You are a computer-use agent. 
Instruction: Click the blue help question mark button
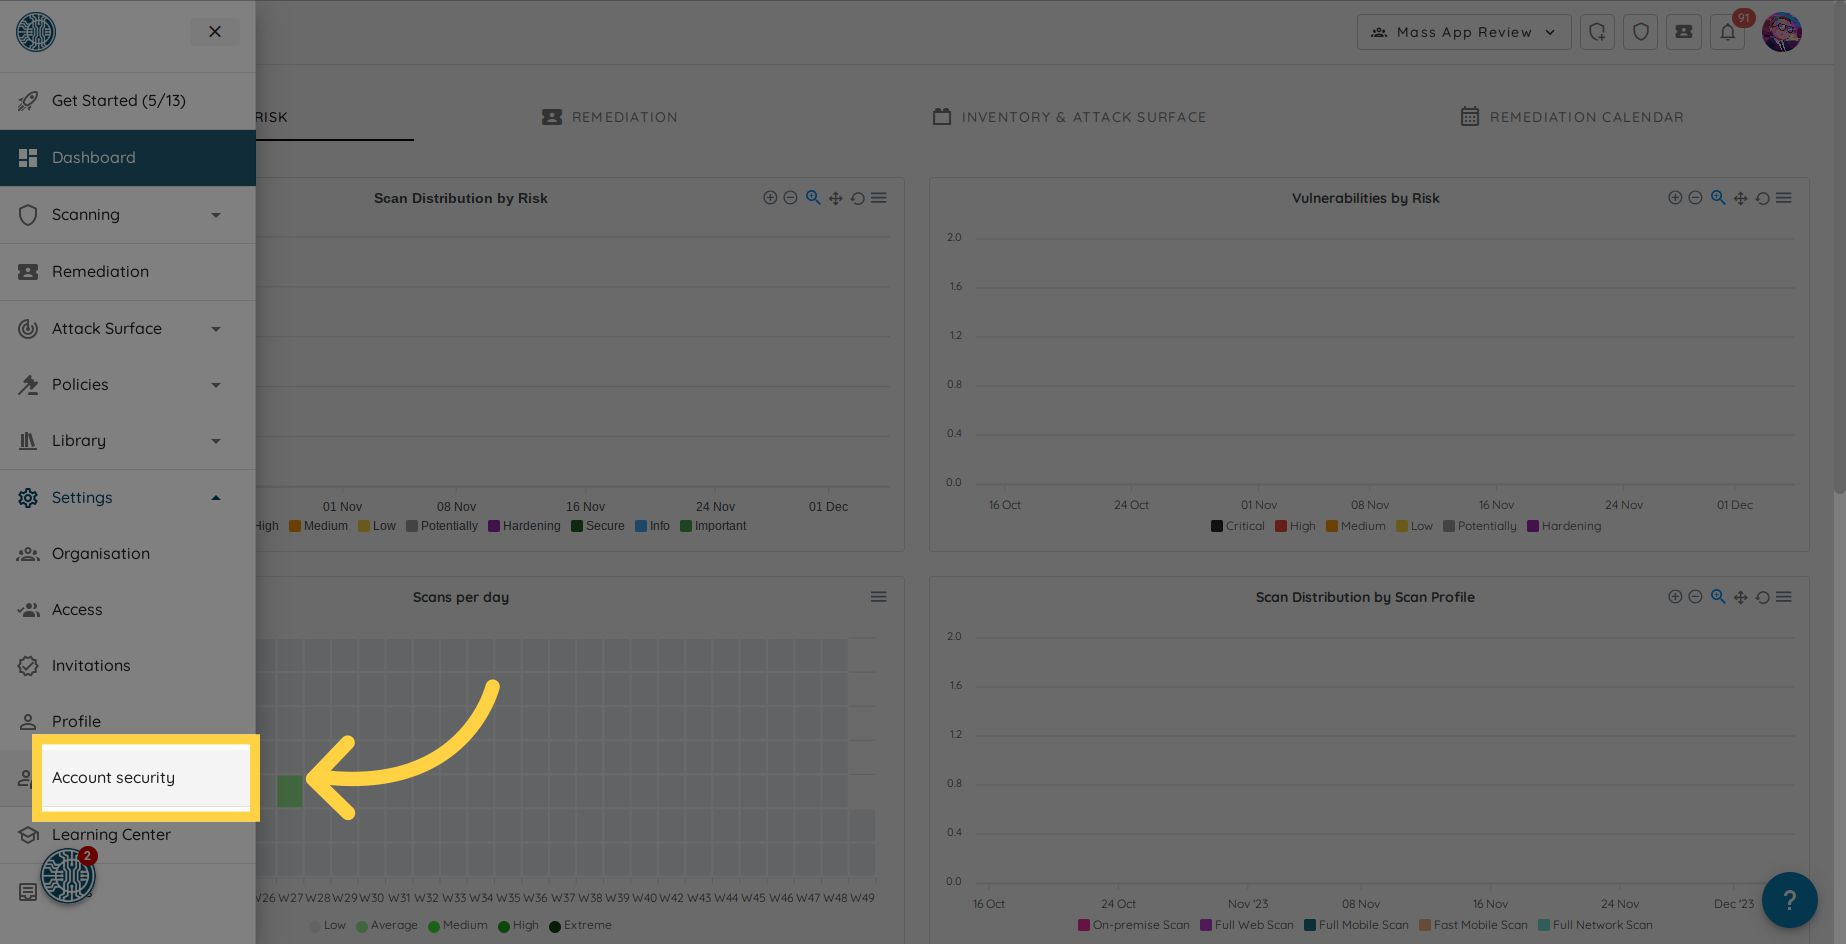[x=1789, y=899]
